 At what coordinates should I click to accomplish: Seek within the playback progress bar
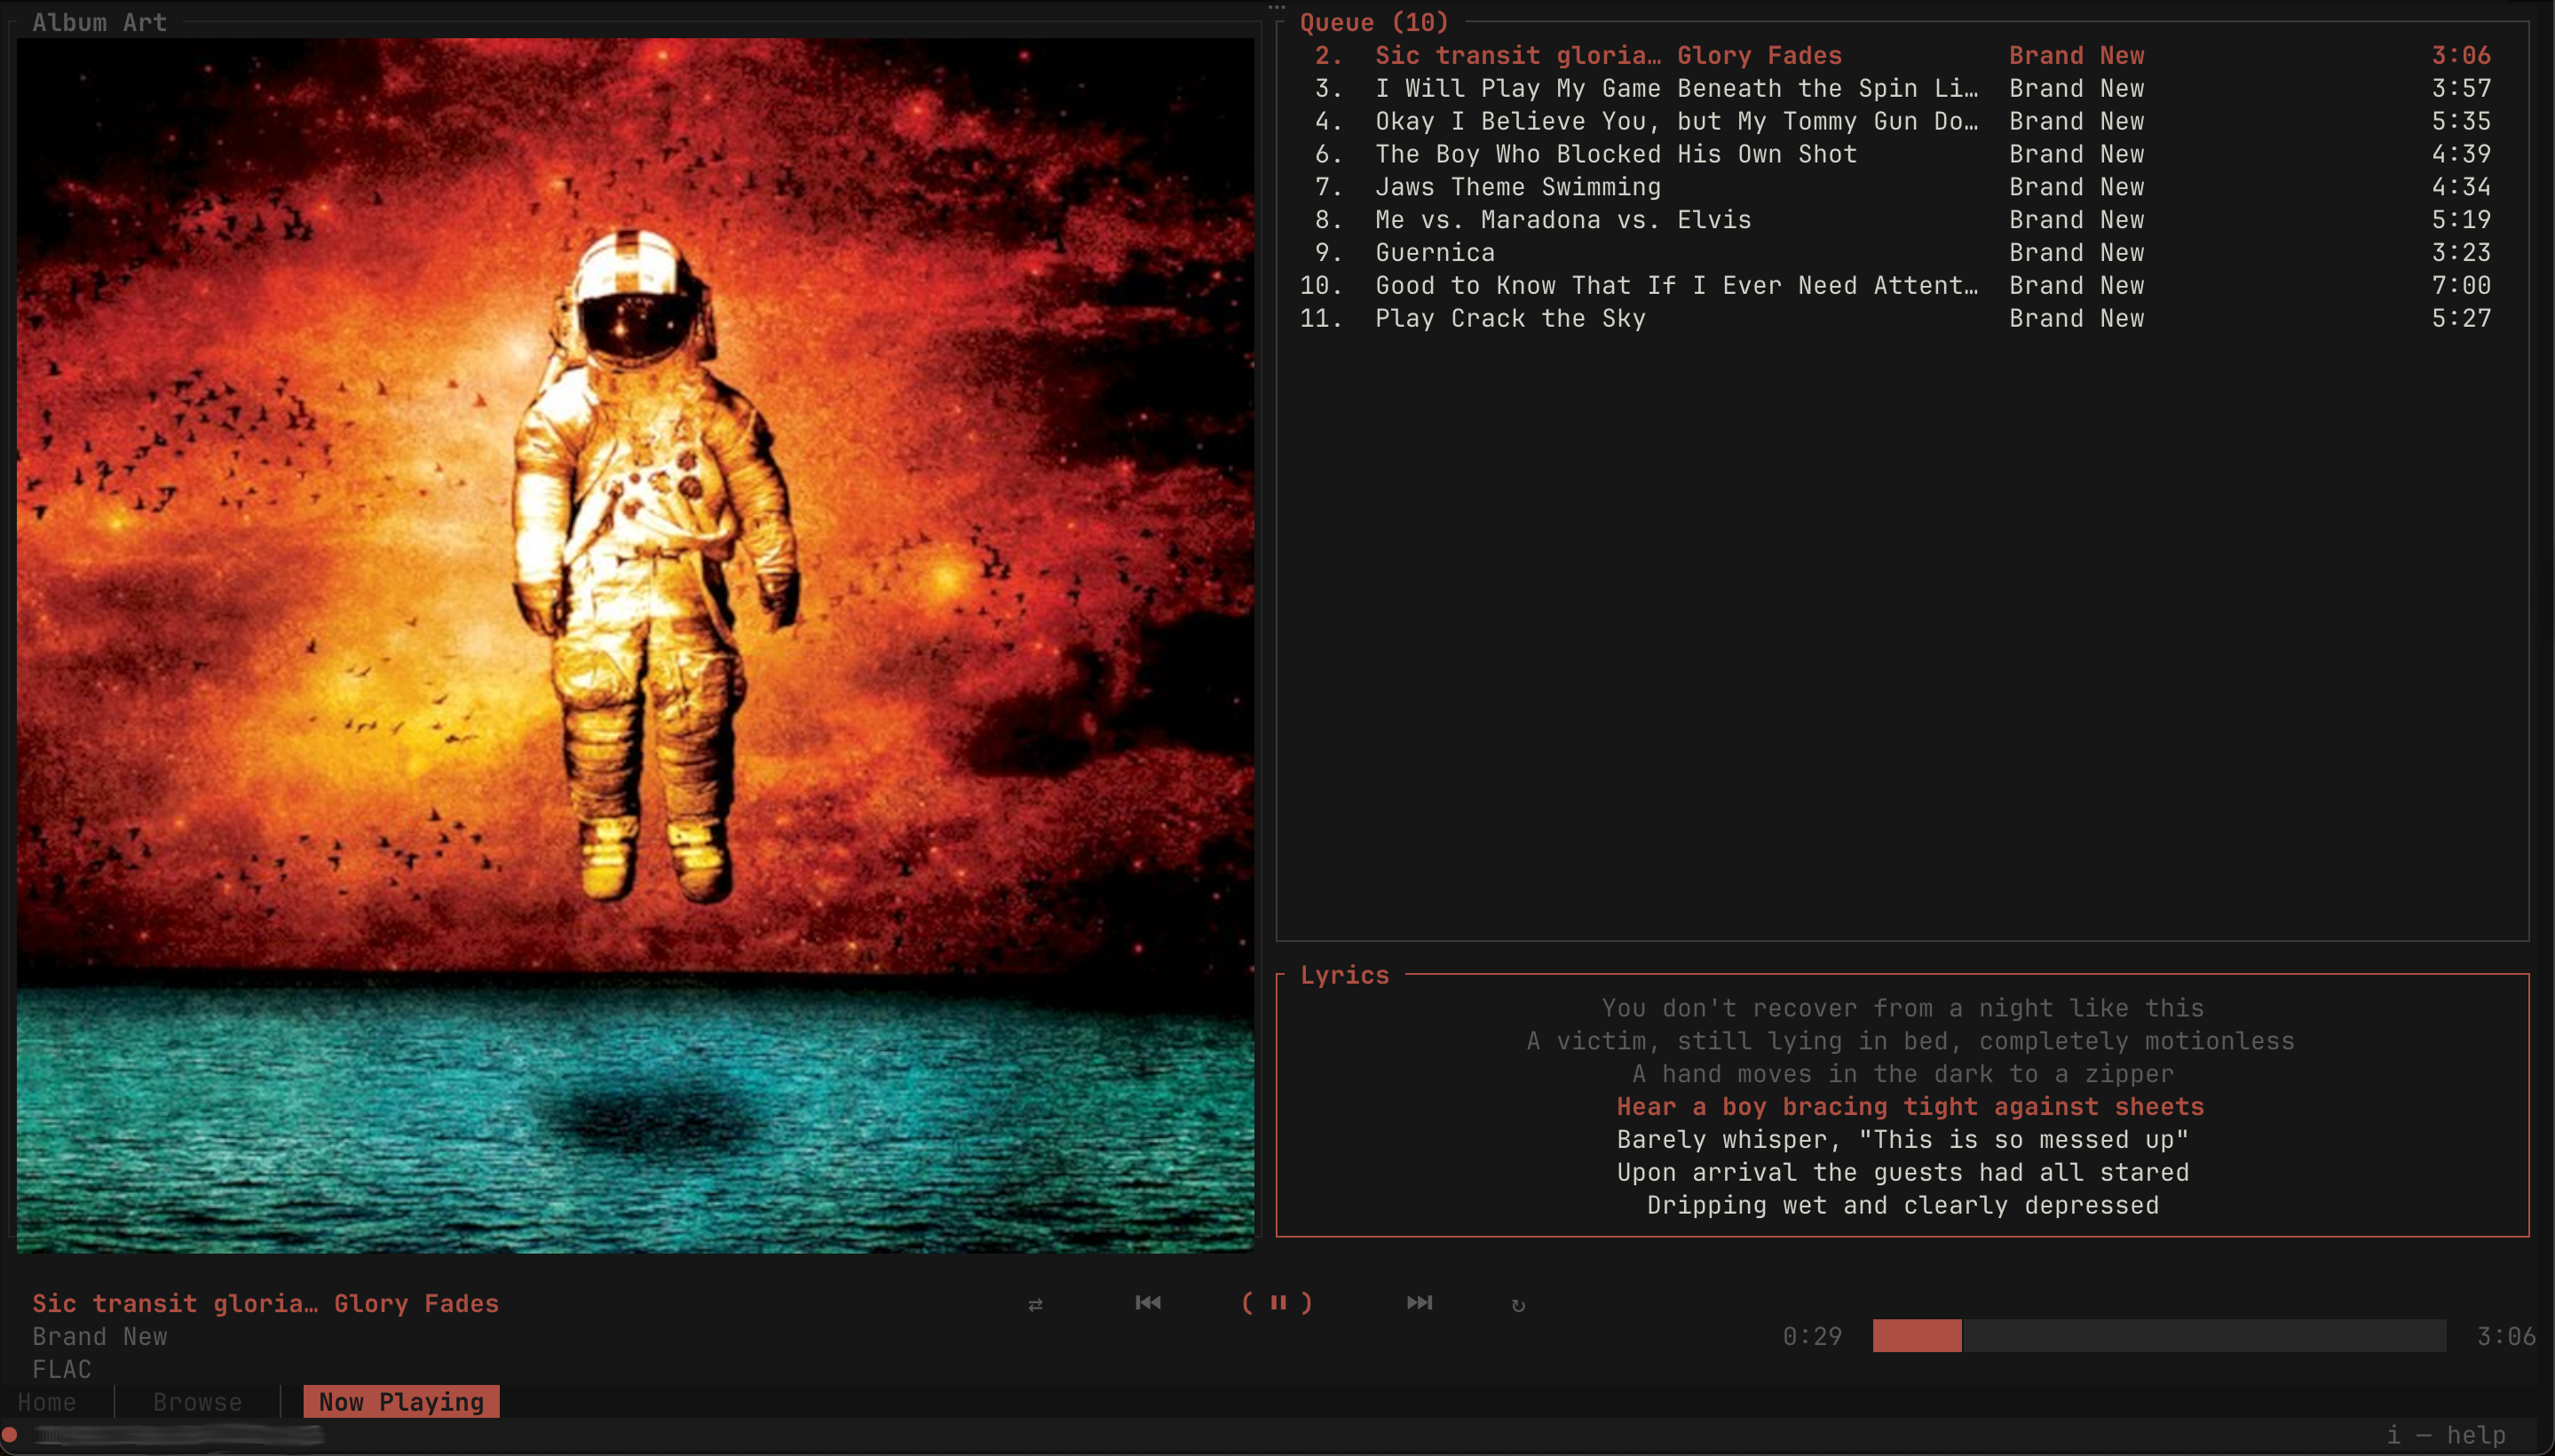[x=2159, y=1336]
